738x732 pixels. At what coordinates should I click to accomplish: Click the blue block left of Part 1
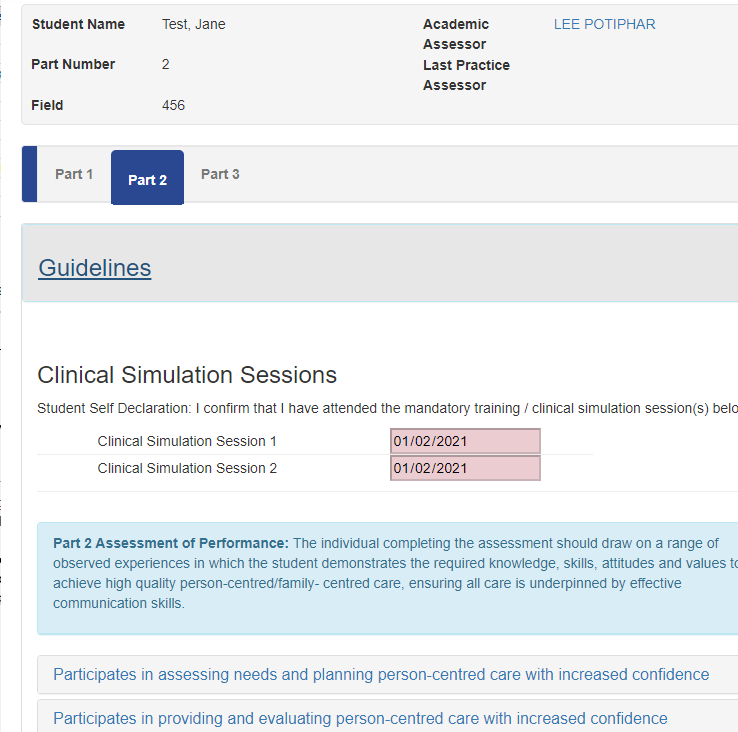point(29,174)
